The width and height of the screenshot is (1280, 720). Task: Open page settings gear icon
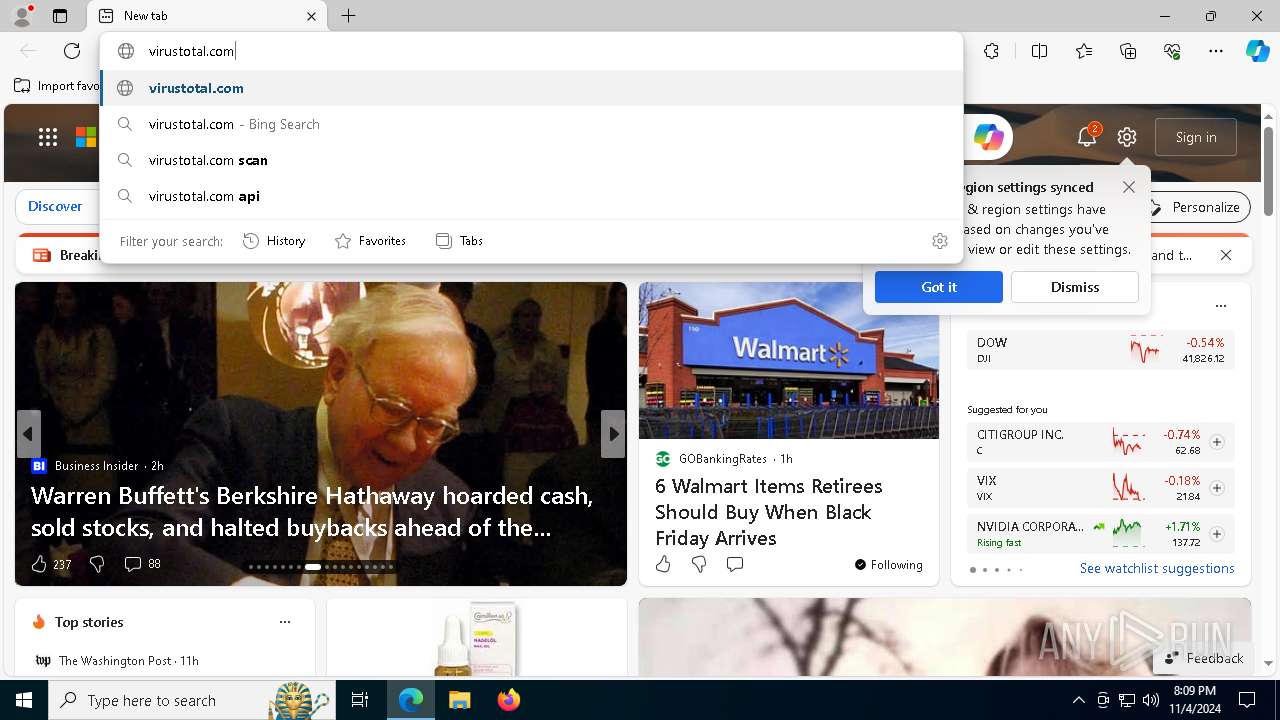coord(1127,137)
